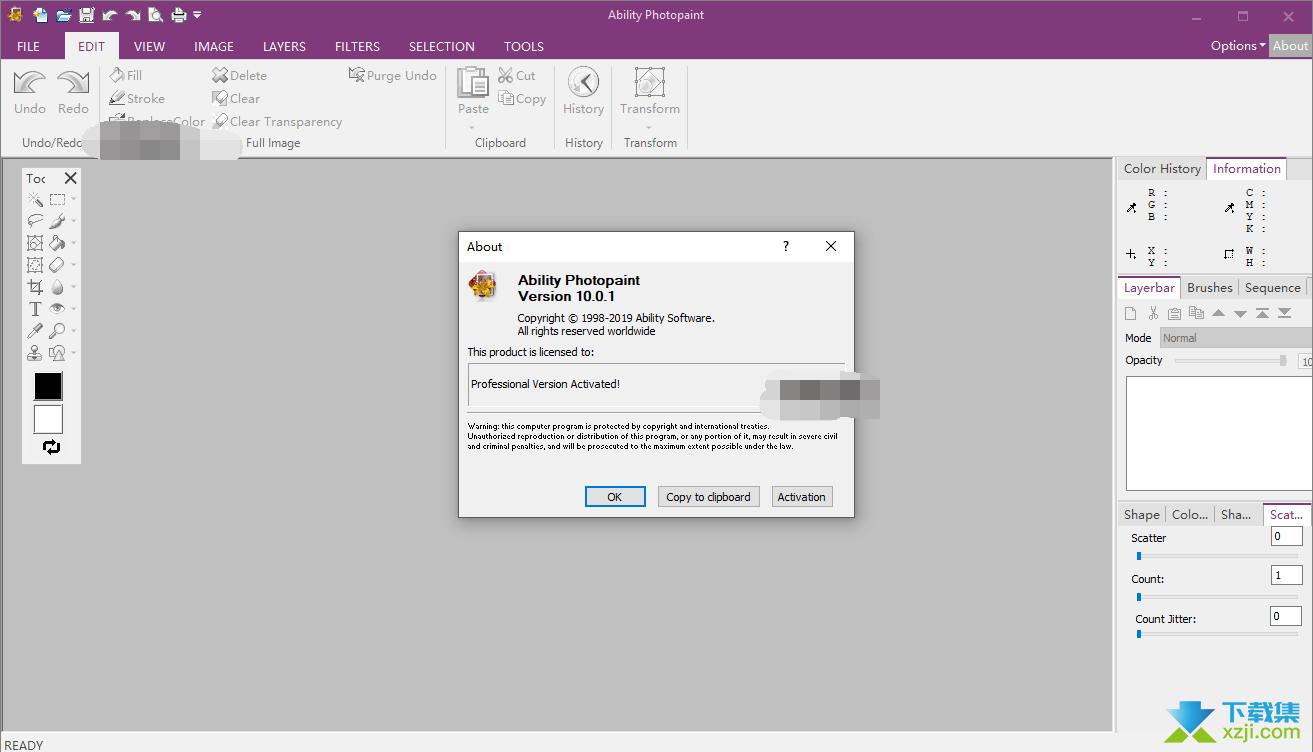Expand the paintbrush tool options arrow
Viewport: 1313px width, 752px height.
click(x=73, y=222)
